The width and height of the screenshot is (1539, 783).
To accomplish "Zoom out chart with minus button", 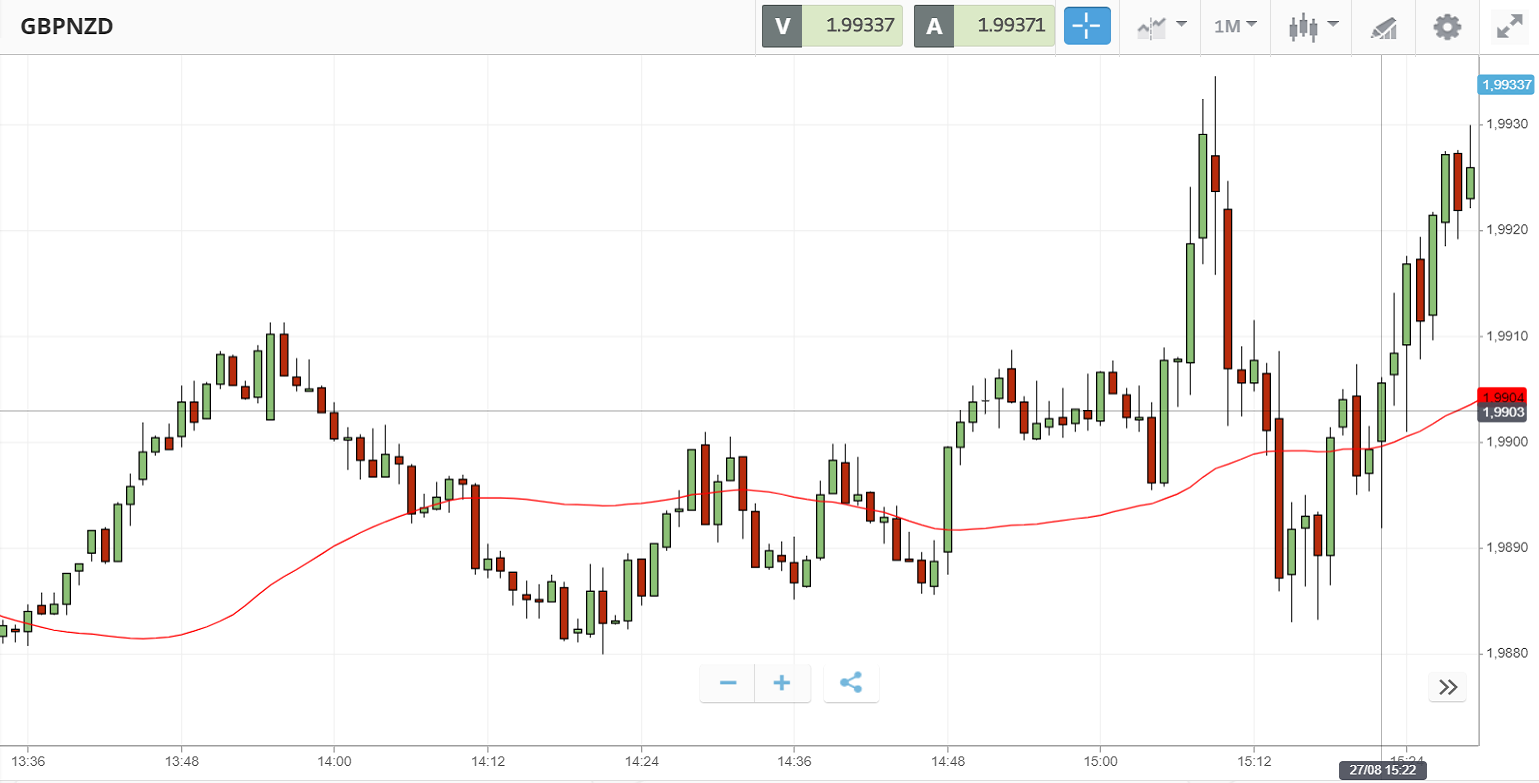I will coord(728,684).
